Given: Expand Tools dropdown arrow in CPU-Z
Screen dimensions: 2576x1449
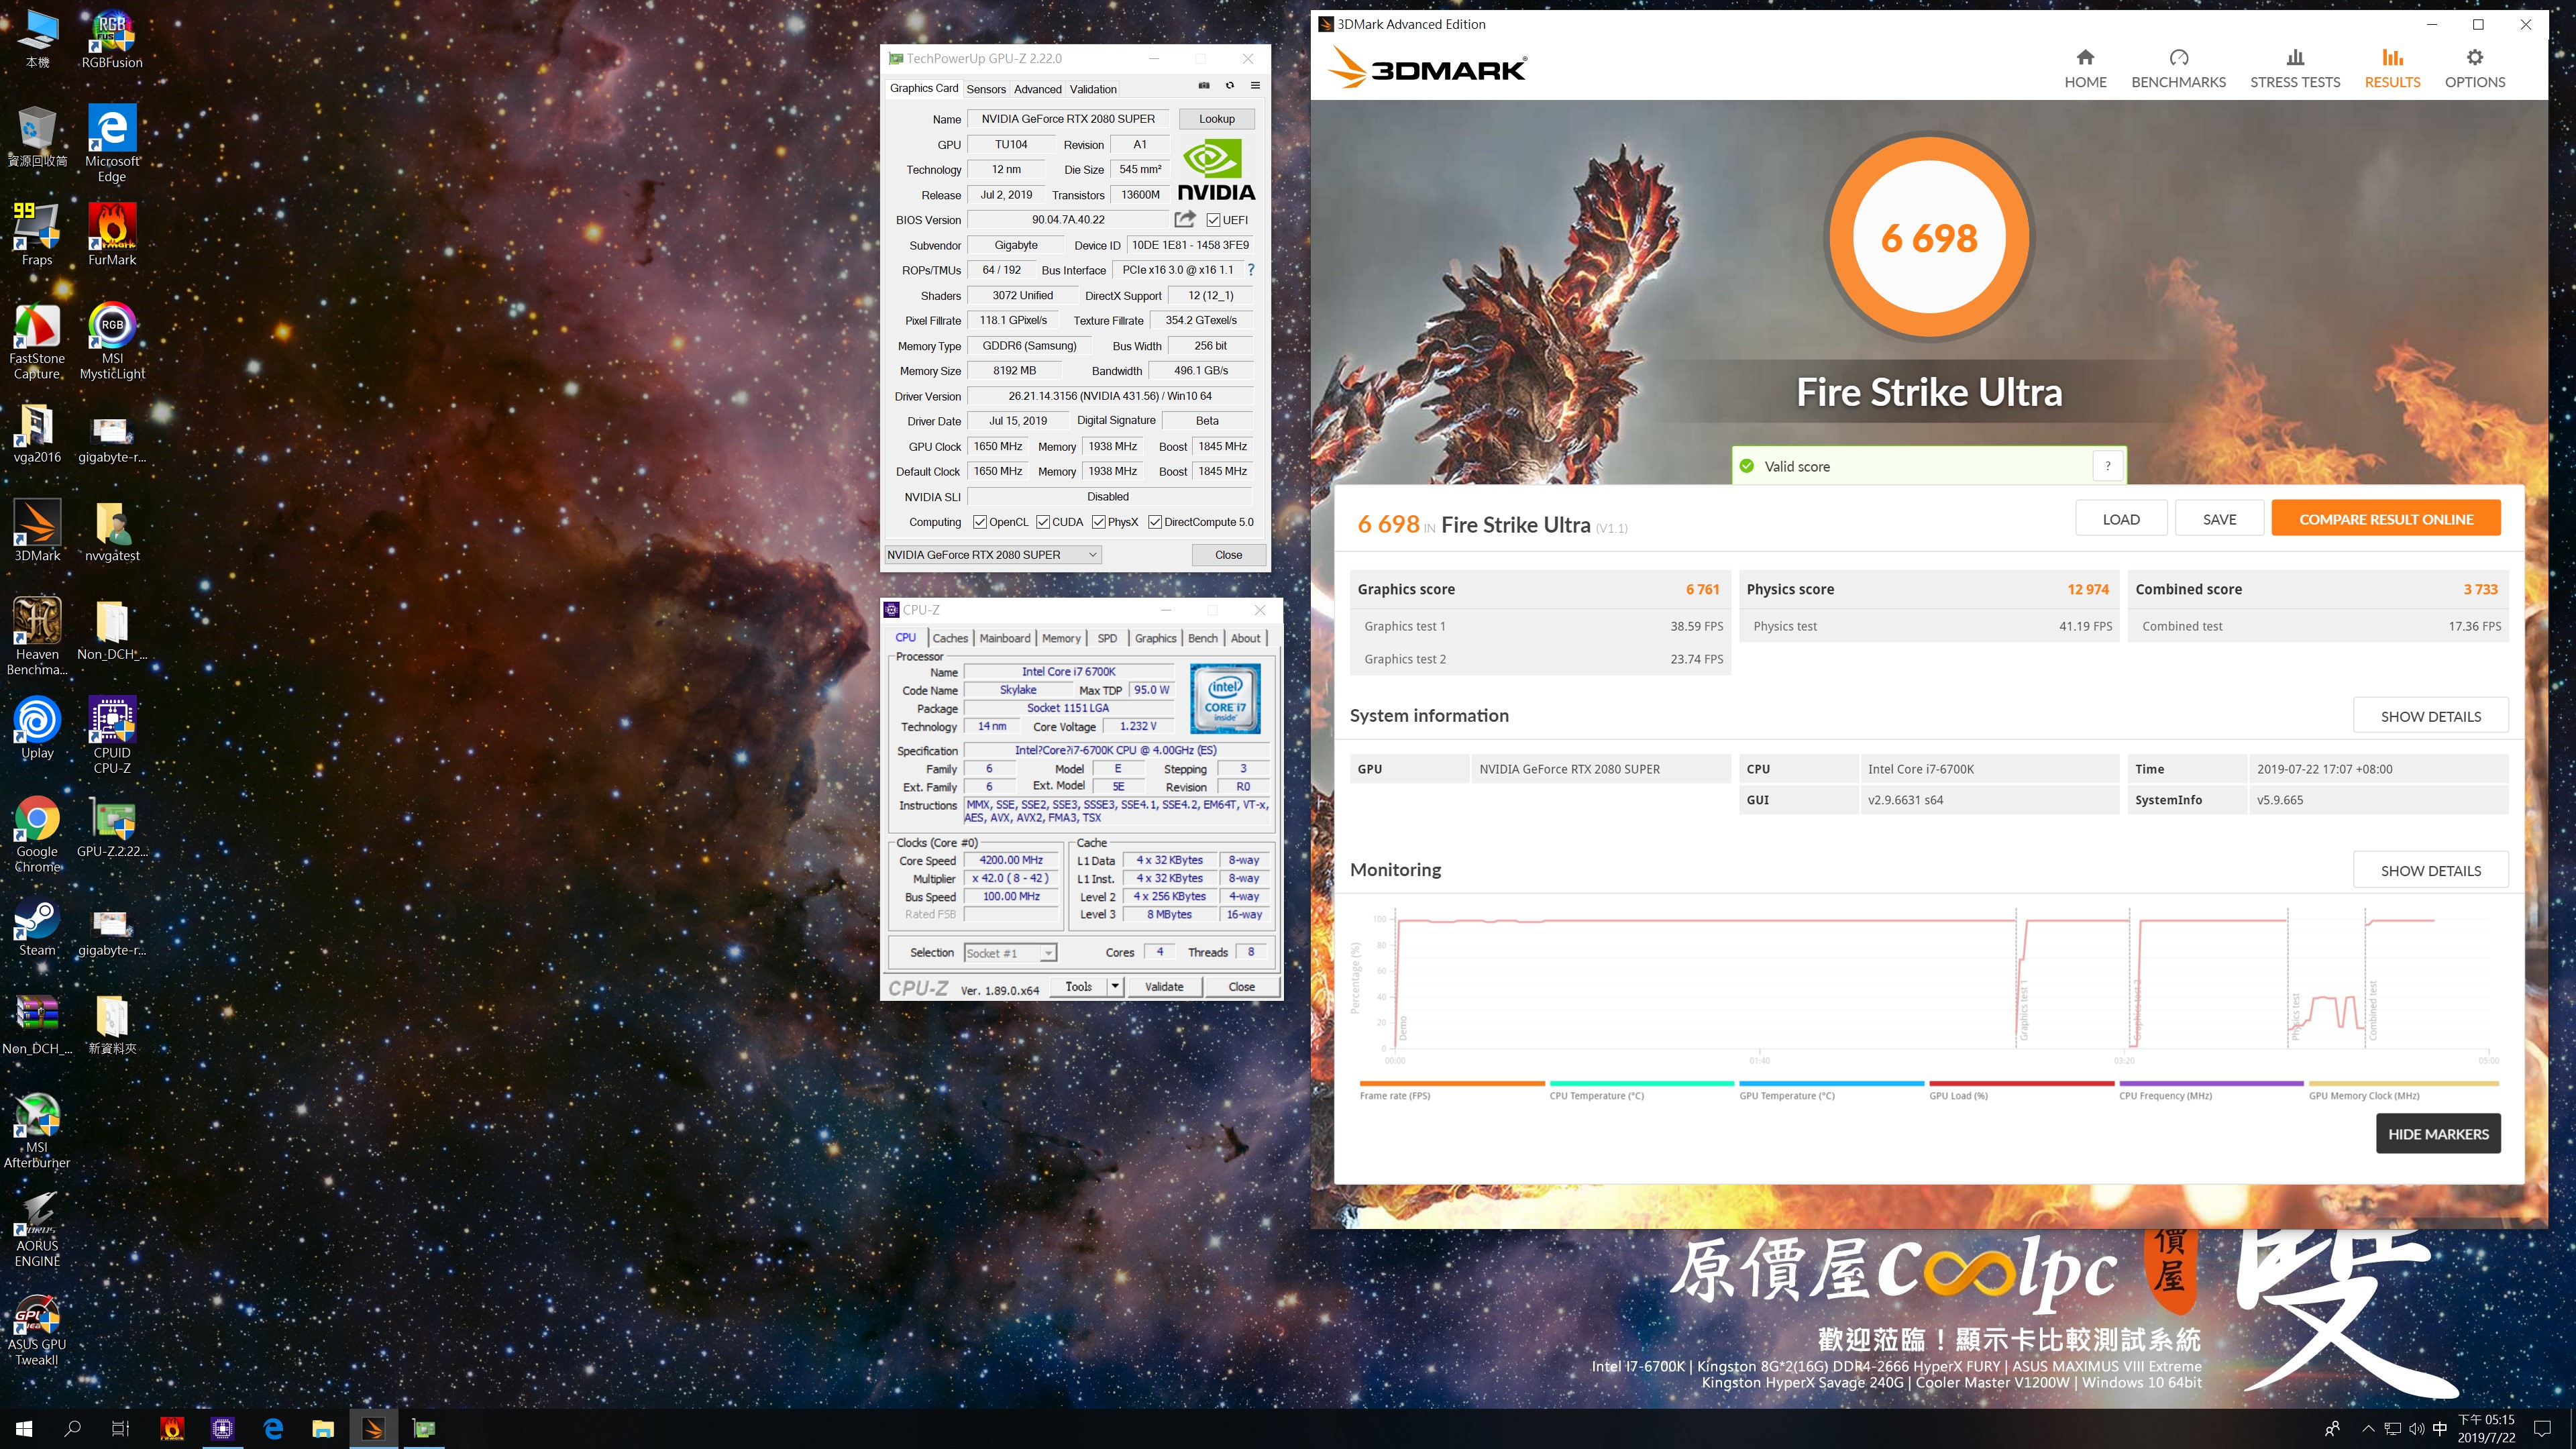Looking at the screenshot, I should pyautogui.click(x=1115, y=987).
